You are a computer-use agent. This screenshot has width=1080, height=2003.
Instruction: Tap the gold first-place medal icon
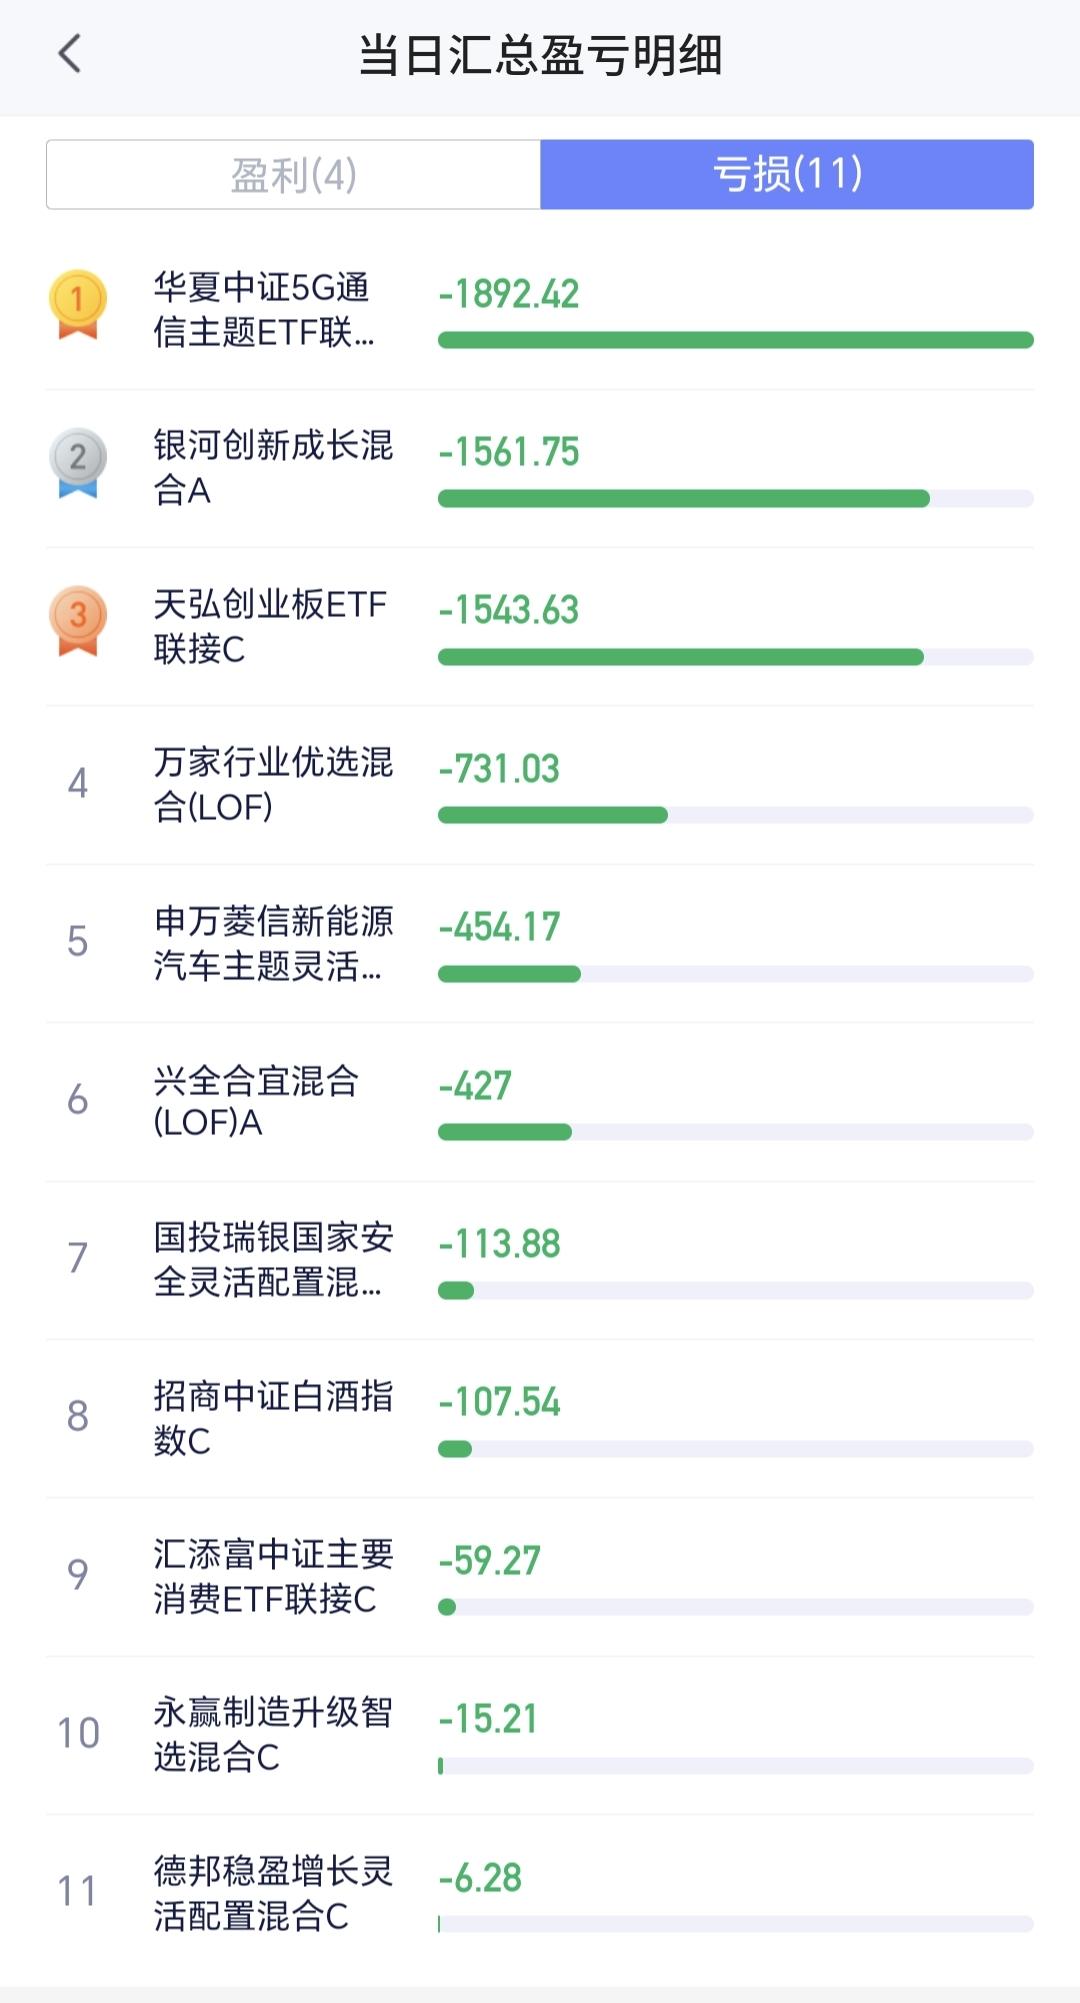click(78, 304)
